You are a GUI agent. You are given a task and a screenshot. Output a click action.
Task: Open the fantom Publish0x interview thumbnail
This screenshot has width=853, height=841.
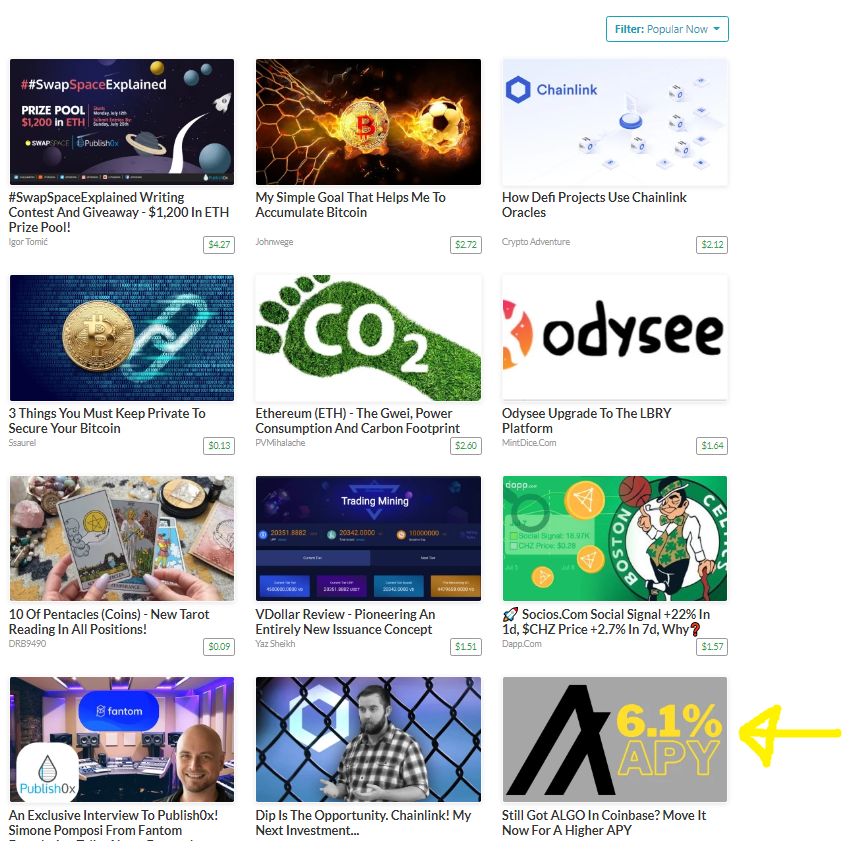click(x=122, y=739)
